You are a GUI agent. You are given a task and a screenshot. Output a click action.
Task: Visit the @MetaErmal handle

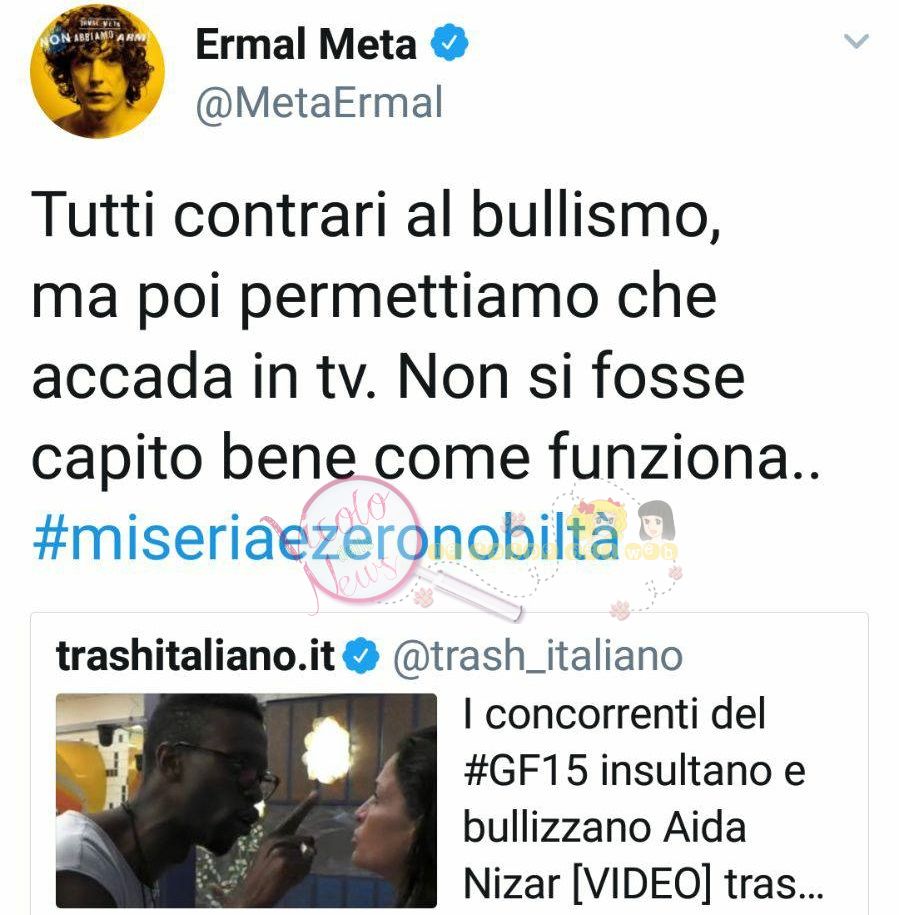coord(319,103)
